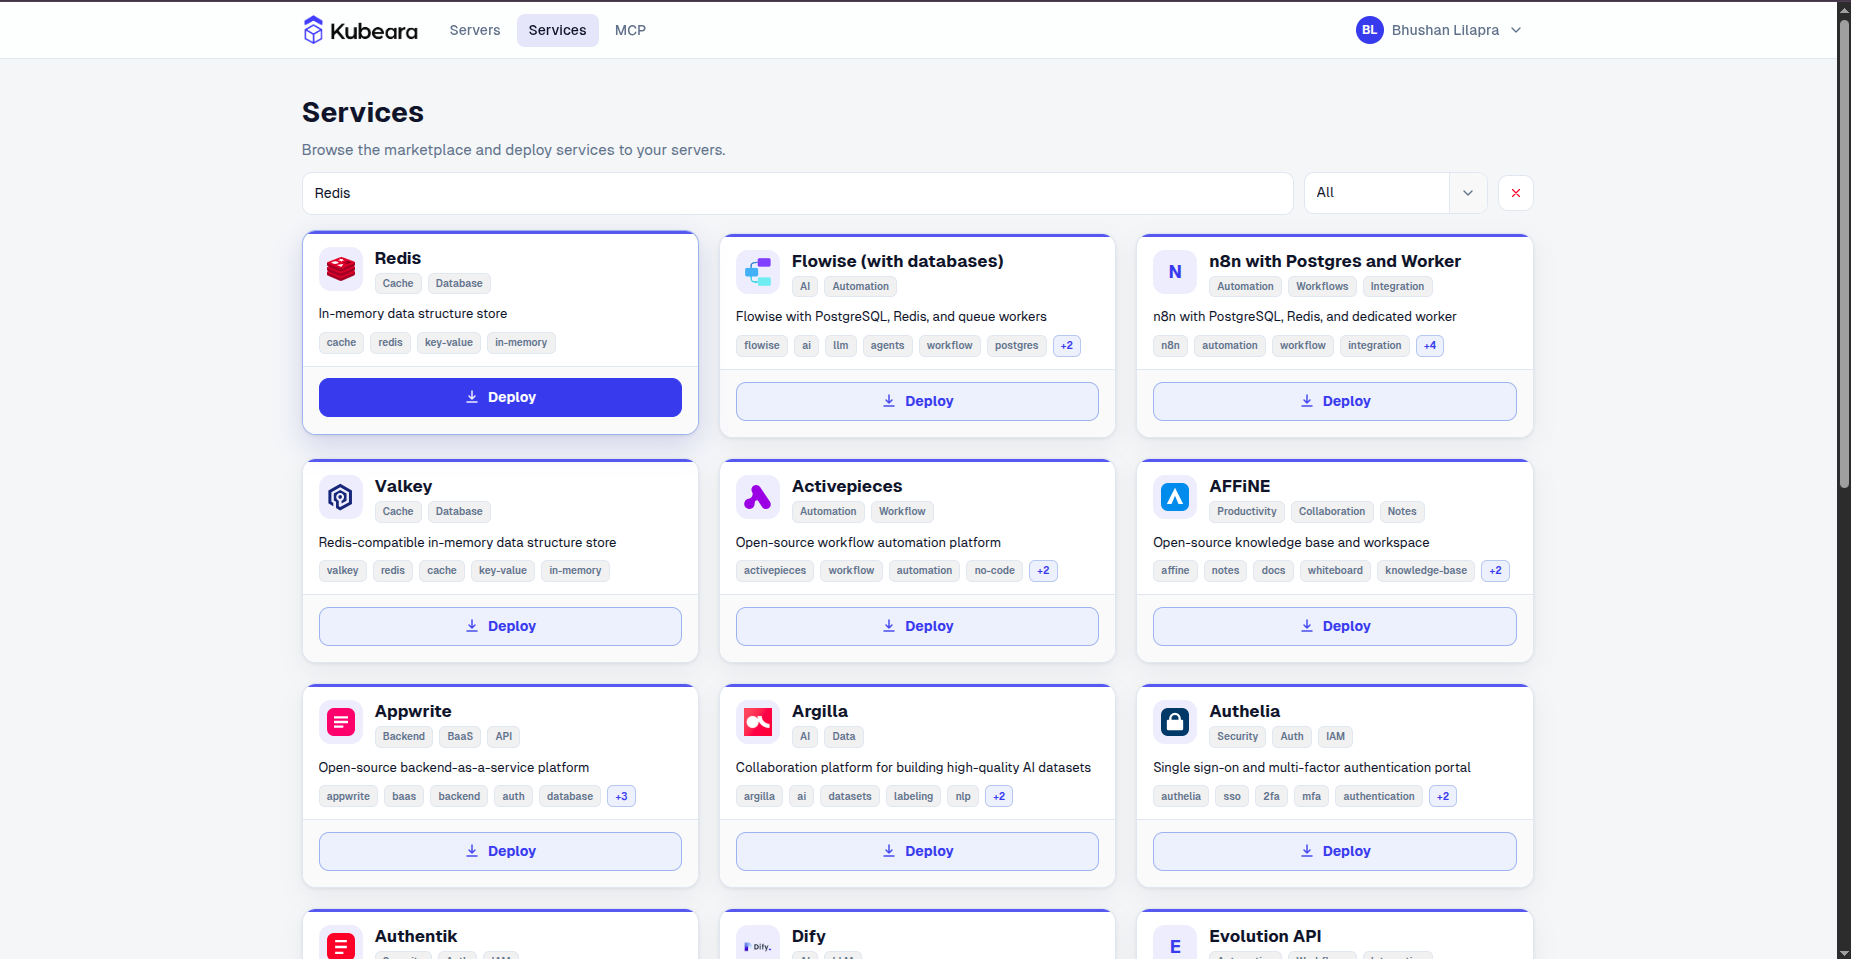The image size is (1851, 959).
Task: Click the Dify card title
Action: (809, 936)
